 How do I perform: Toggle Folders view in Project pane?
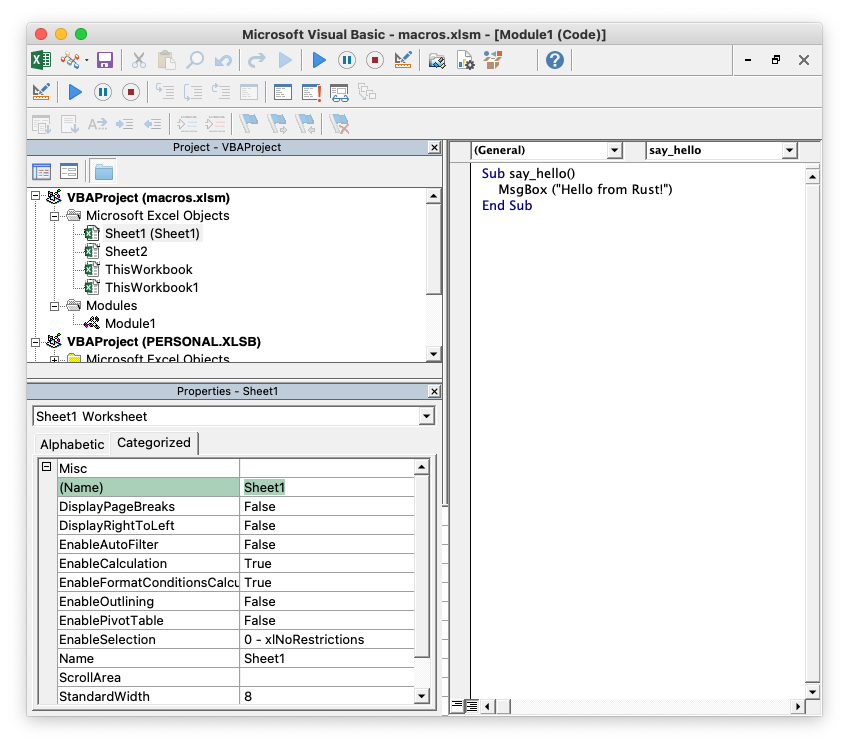tap(104, 172)
